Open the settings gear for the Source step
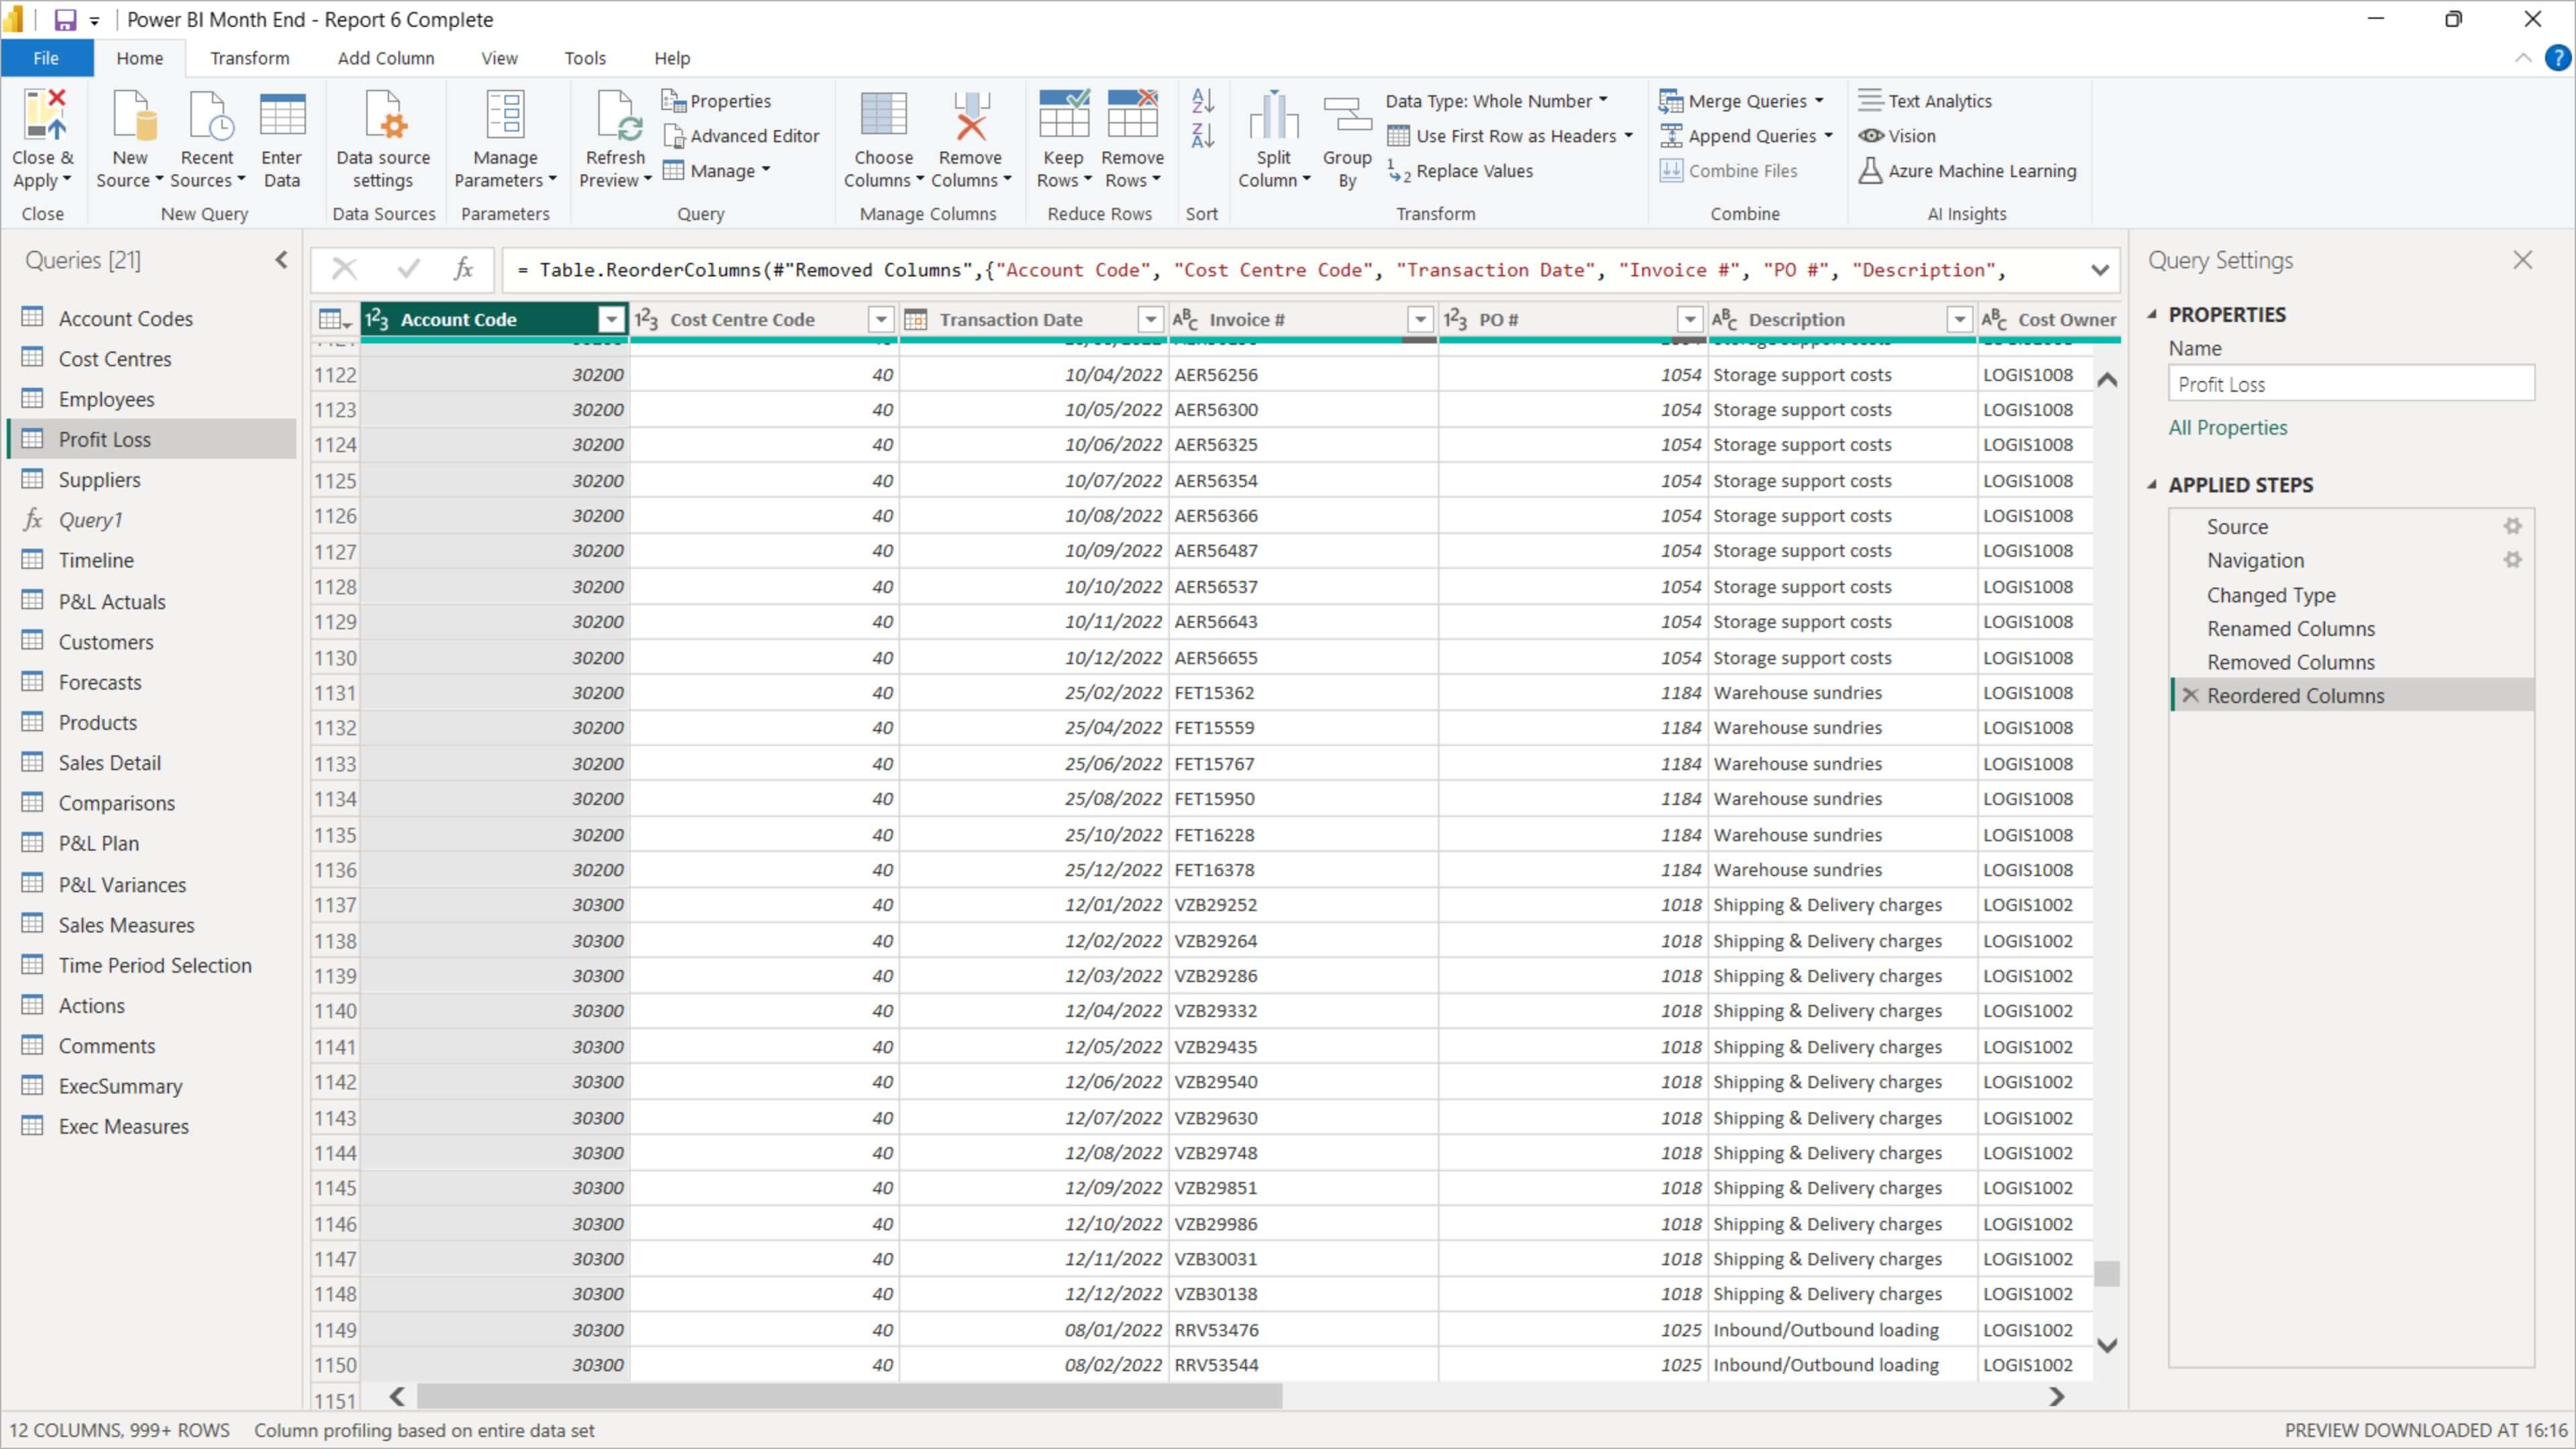 click(2512, 526)
